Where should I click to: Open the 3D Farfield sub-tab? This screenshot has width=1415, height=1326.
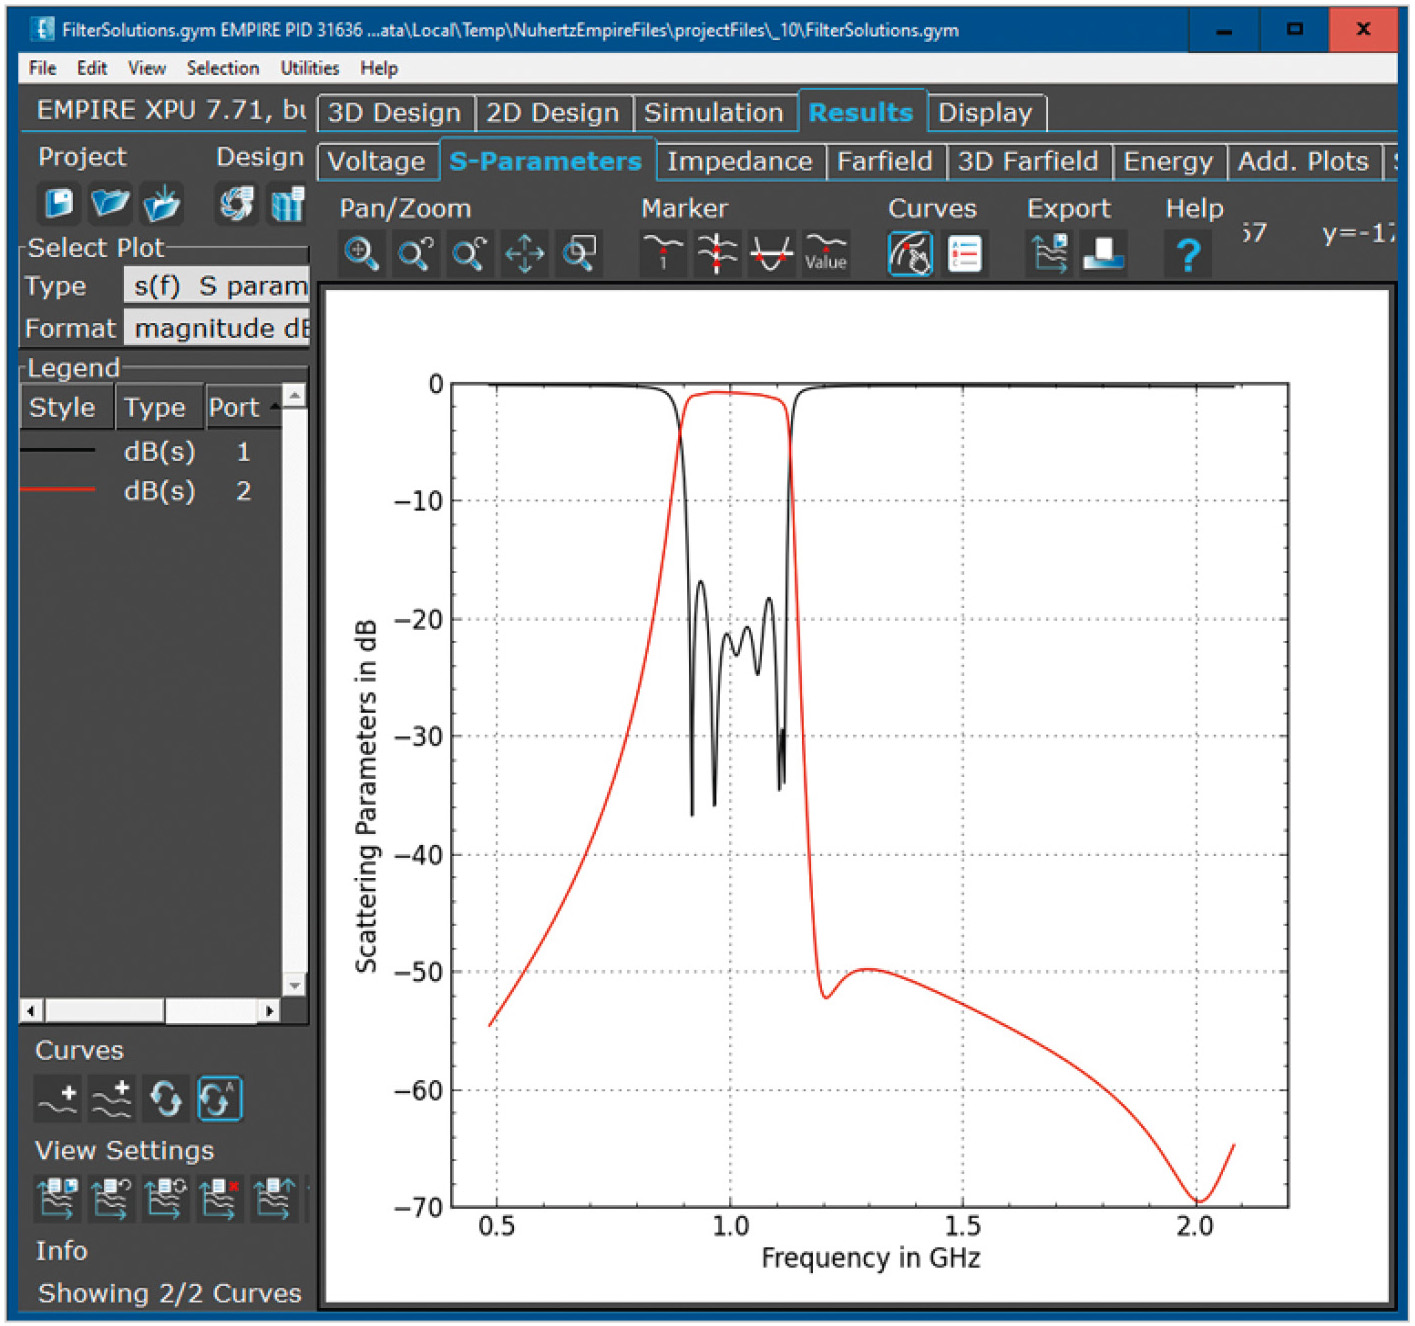tap(1028, 162)
